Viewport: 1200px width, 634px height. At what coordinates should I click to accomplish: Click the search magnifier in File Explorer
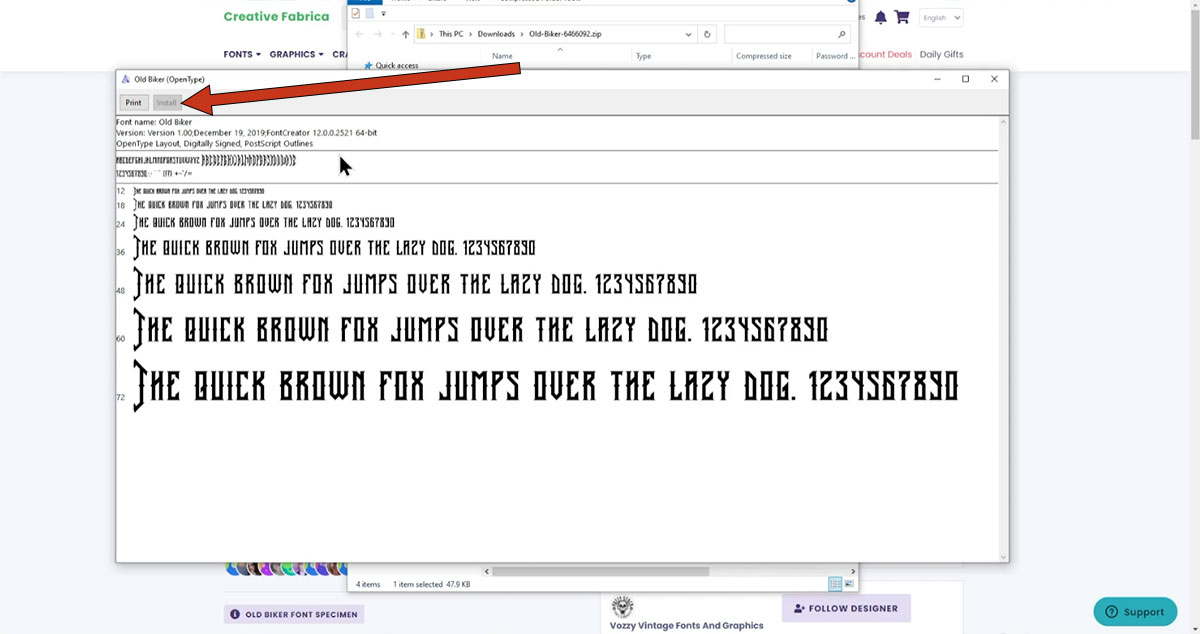coord(841,33)
